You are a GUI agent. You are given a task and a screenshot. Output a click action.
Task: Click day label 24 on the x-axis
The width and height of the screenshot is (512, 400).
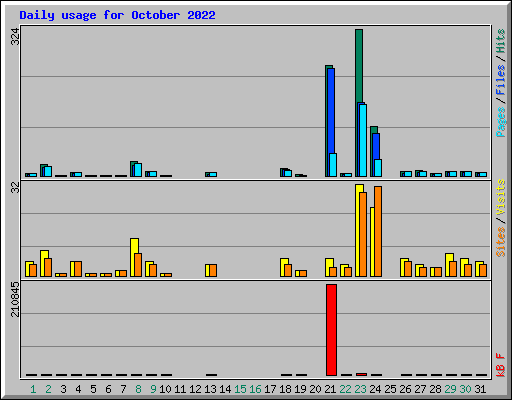point(375,389)
